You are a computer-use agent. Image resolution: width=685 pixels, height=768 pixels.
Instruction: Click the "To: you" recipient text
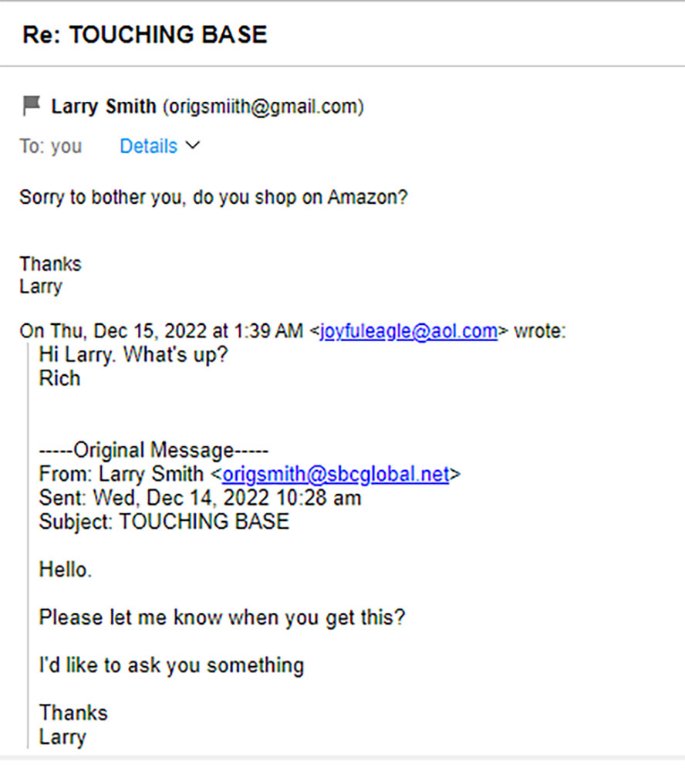click(51, 146)
